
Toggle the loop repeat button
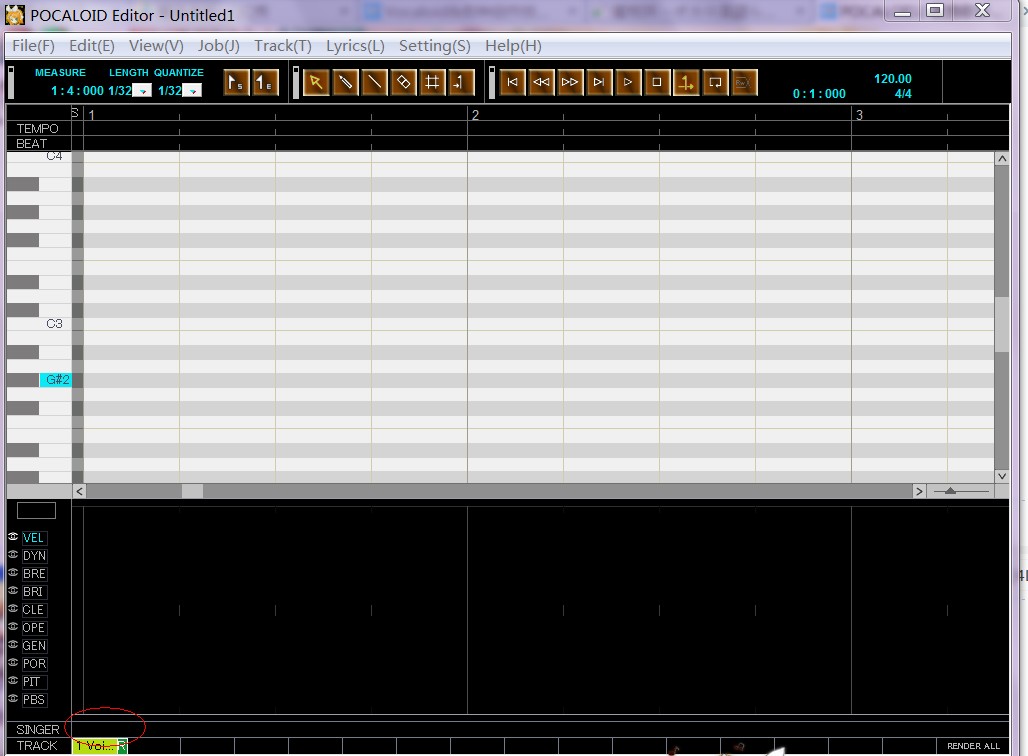click(x=715, y=83)
